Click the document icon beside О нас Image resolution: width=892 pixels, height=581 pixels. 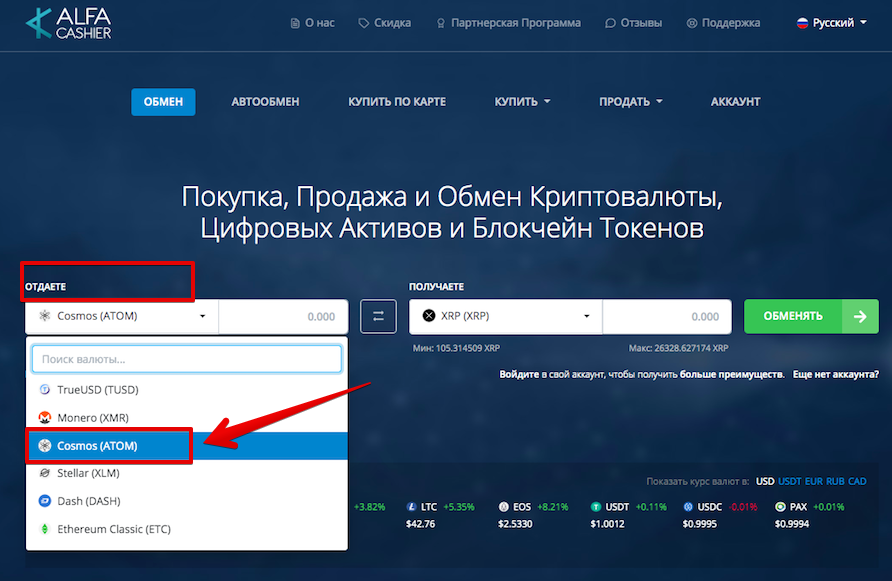point(295,23)
